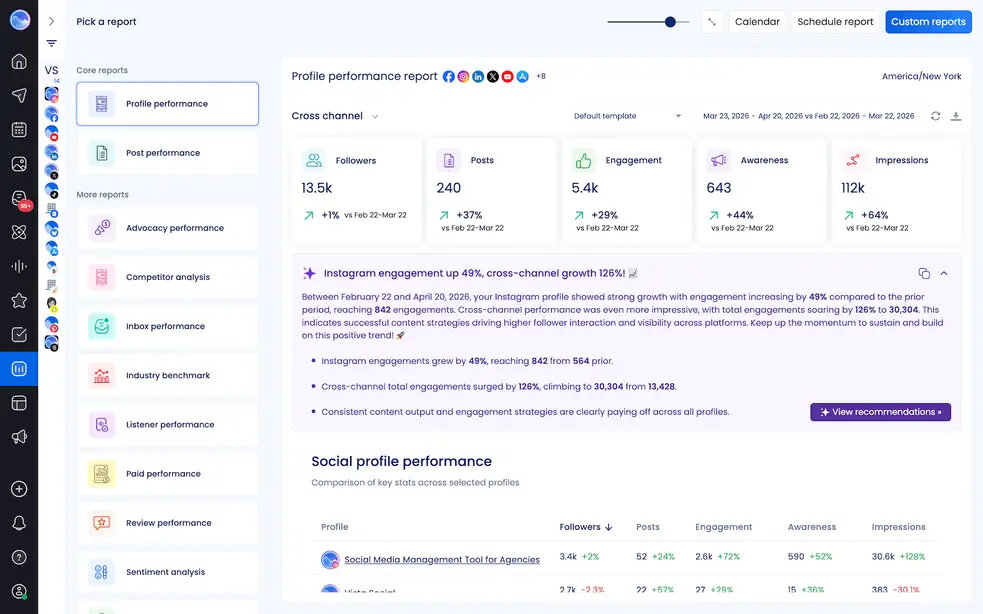
Task: Select the Listening audio-waves icon
Action: pos(20,264)
